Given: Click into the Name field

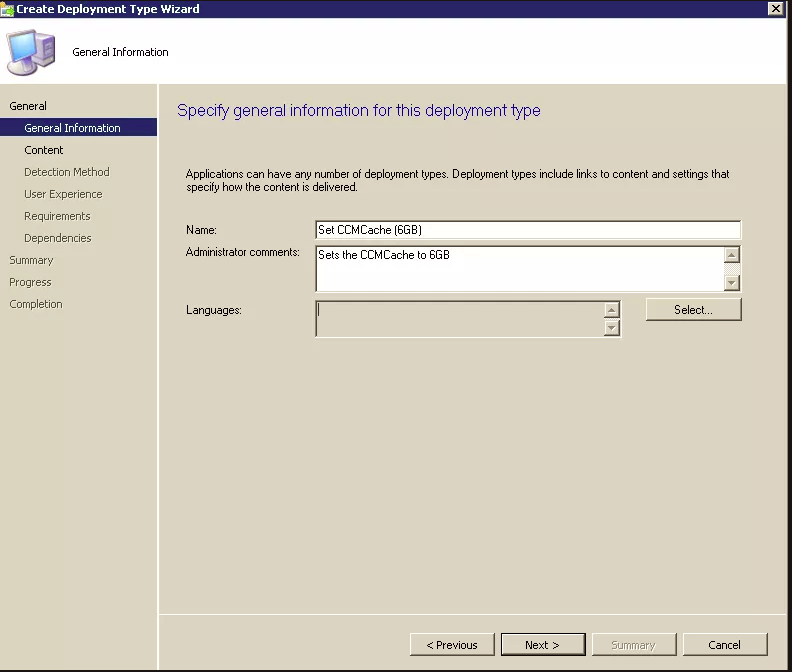Looking at the screenshot, I should [x=528, y=230].
